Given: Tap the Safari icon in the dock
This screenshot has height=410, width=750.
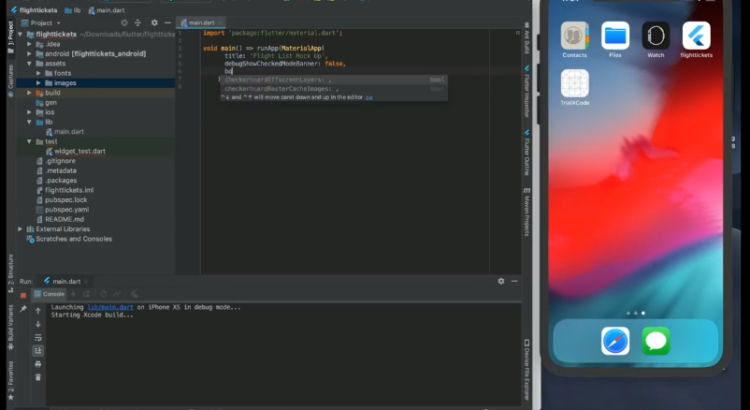Looking at the screenshot, I should pyautogui.click(x=615, y=341).
